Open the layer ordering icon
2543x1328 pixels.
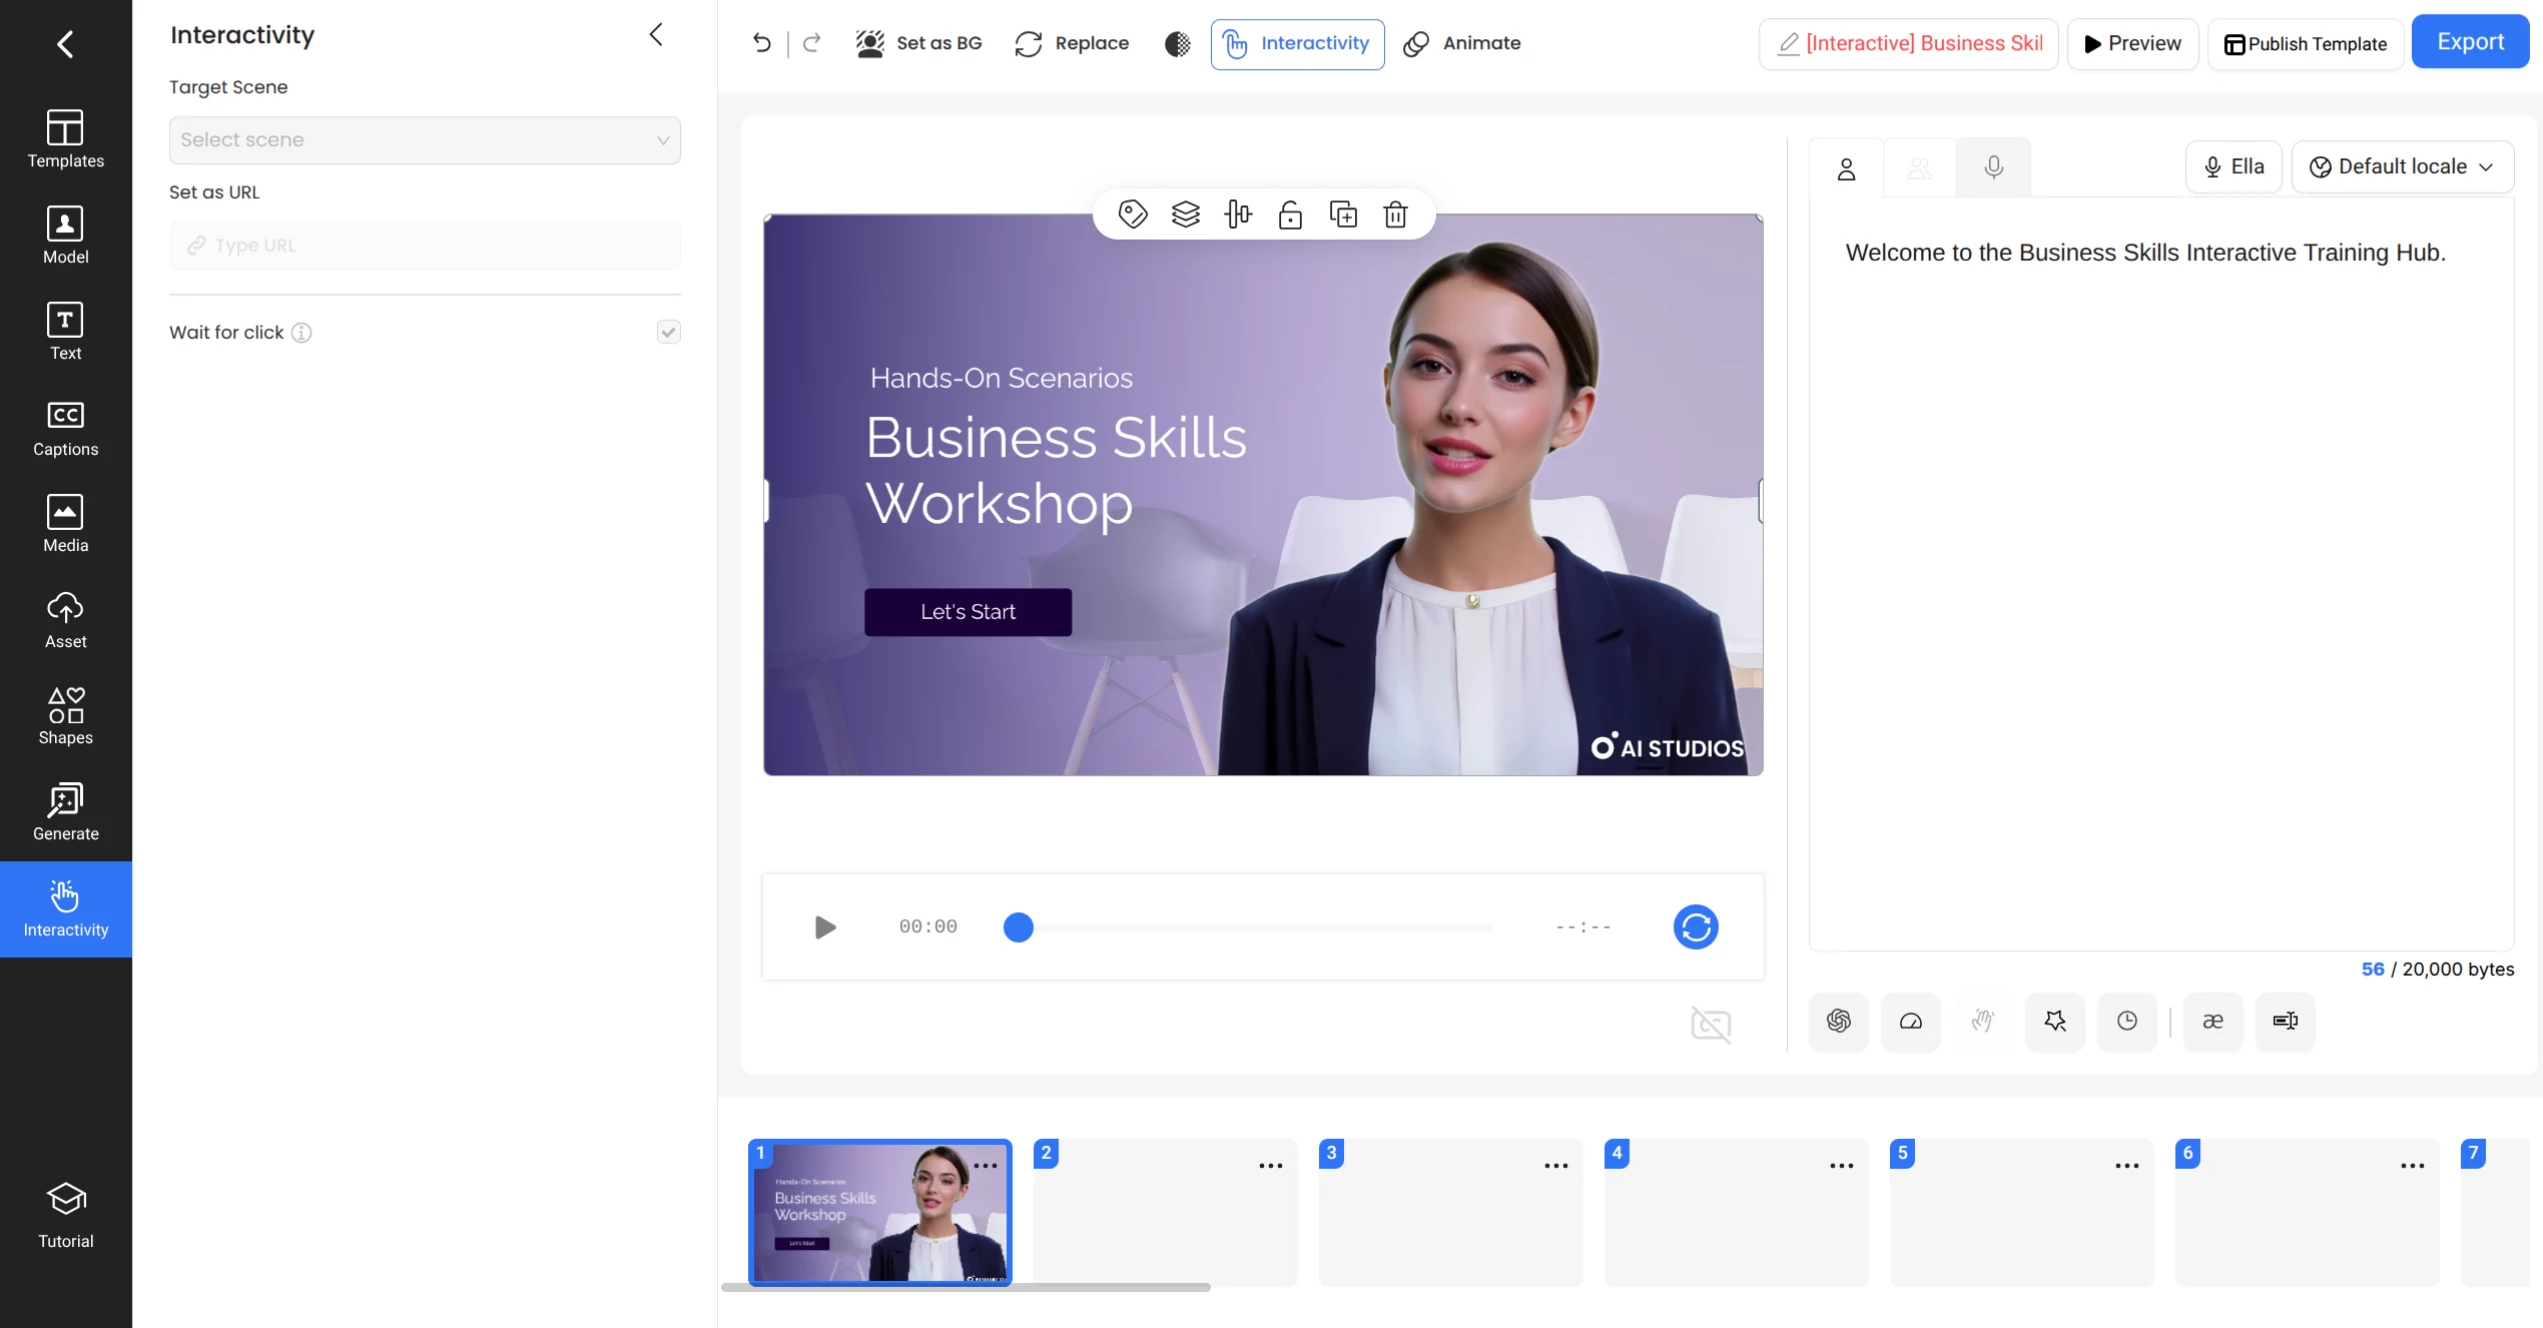(1185, 214)
